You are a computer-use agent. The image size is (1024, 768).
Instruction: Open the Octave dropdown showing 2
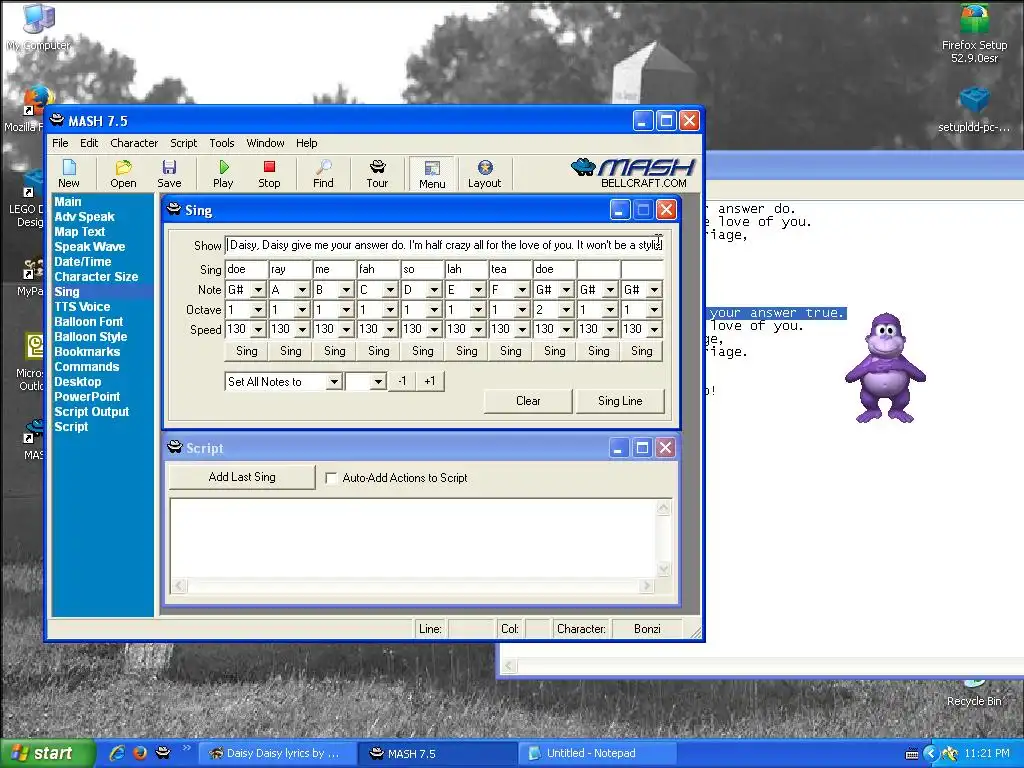click(x=566, y=310)
